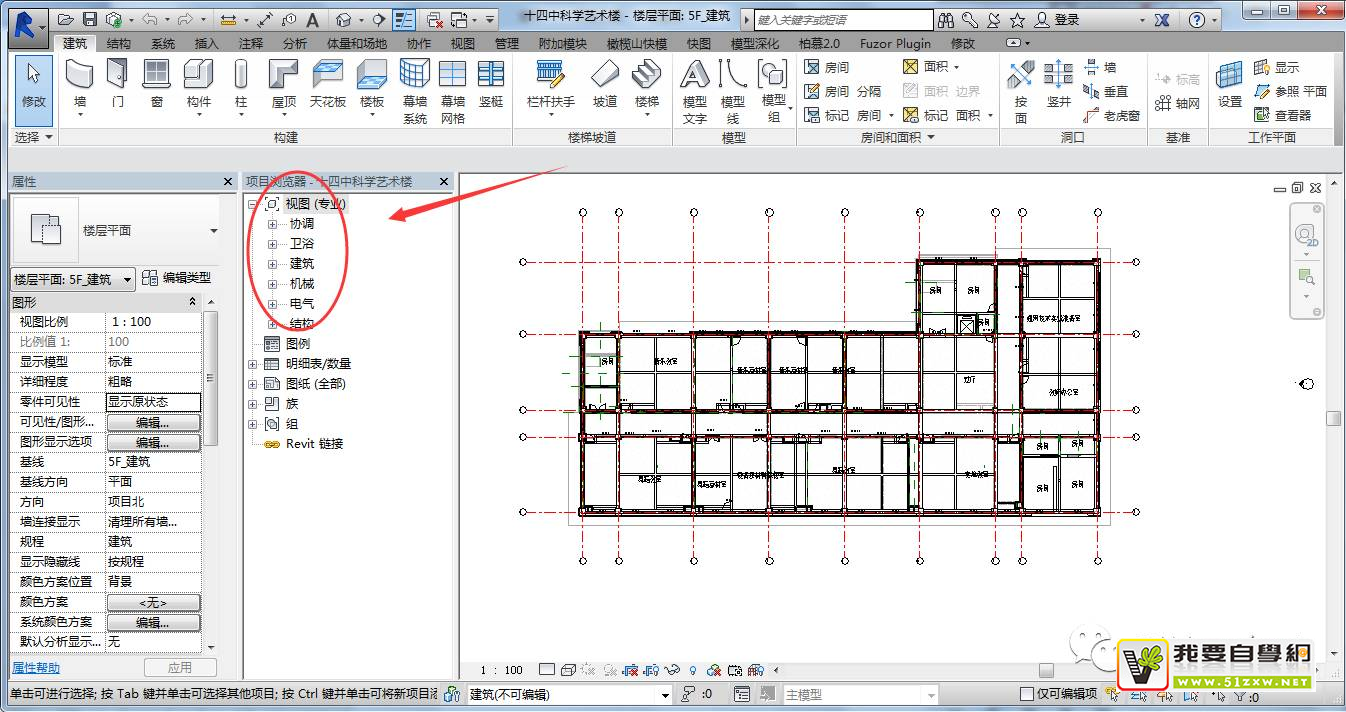
Task: Collapse the 视图 (专业) tree node
Action: pos(253,204)
